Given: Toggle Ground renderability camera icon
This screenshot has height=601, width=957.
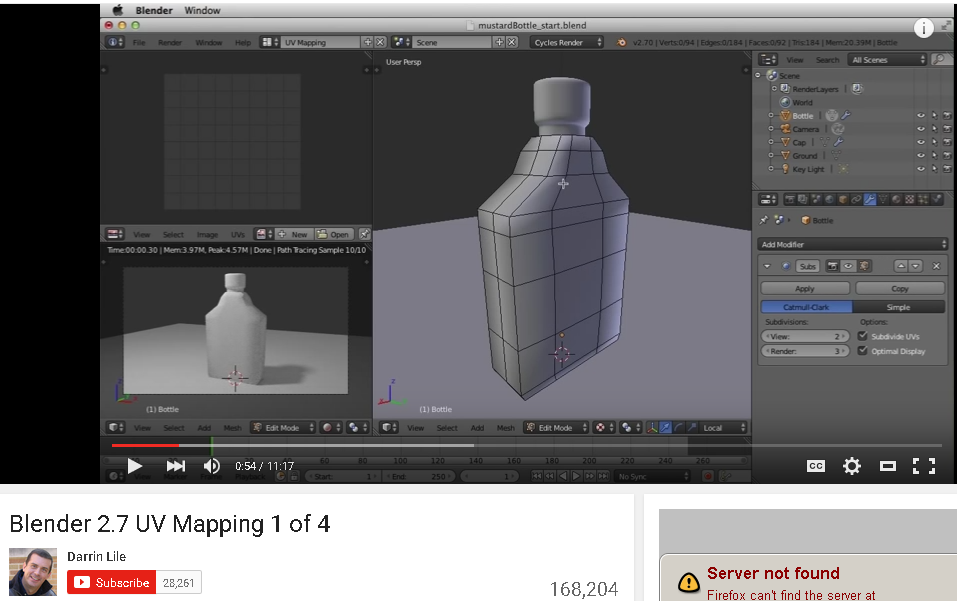Looking at the screenshot, I should click(947, 156).
